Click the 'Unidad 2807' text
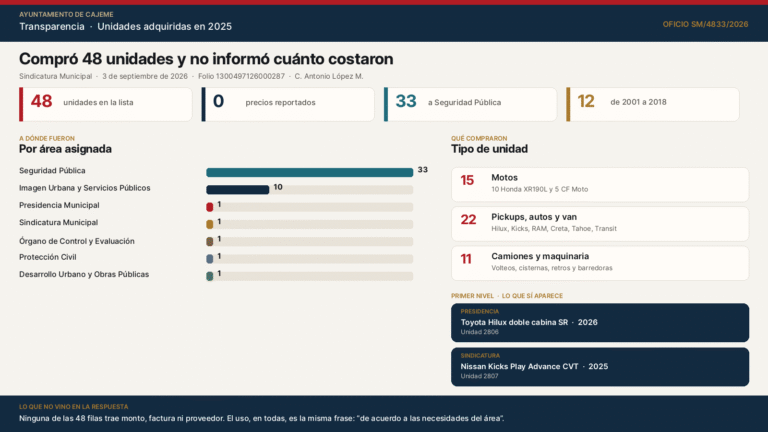 (480, 376)
